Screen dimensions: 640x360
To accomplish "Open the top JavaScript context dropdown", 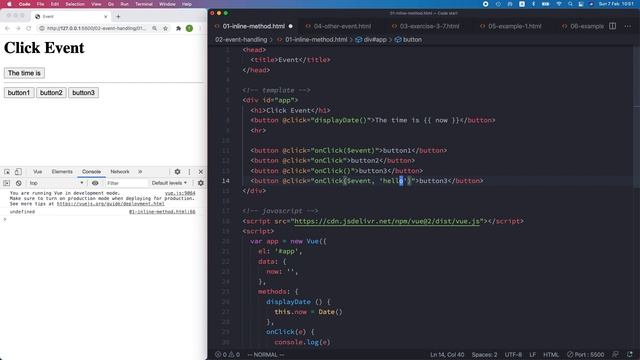I will coord(56,183).
